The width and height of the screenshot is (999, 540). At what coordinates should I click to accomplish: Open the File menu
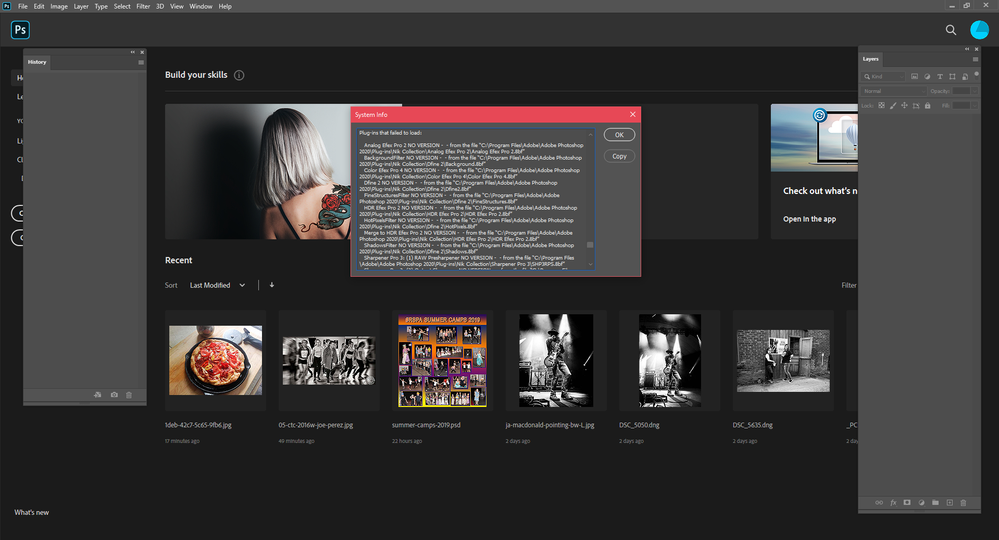pos(22,6)
